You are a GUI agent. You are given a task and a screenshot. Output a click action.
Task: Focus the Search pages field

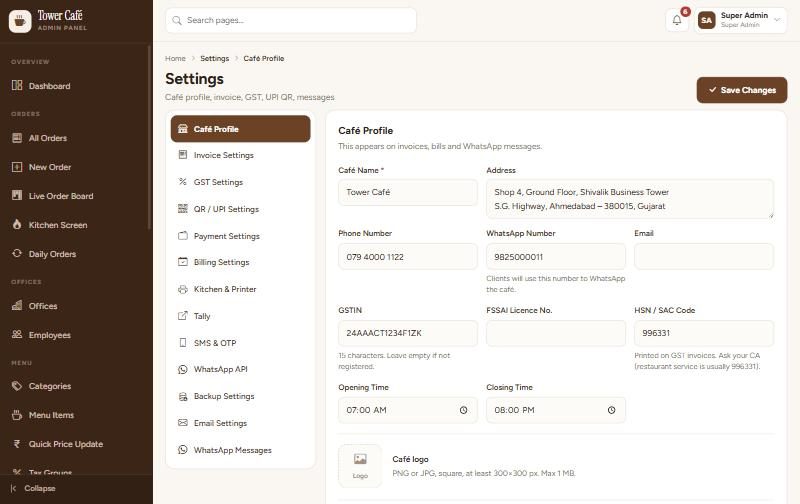(291, 20)
